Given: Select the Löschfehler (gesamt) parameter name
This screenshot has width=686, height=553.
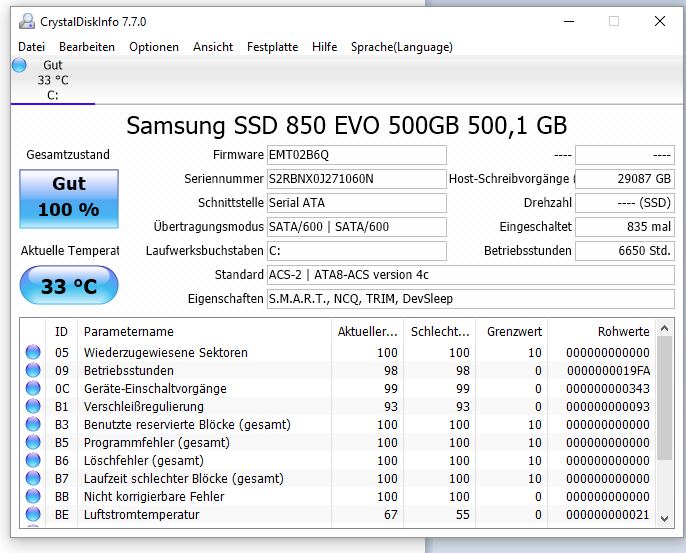Looking at the screenshot, I should click(x=144, y=461).
